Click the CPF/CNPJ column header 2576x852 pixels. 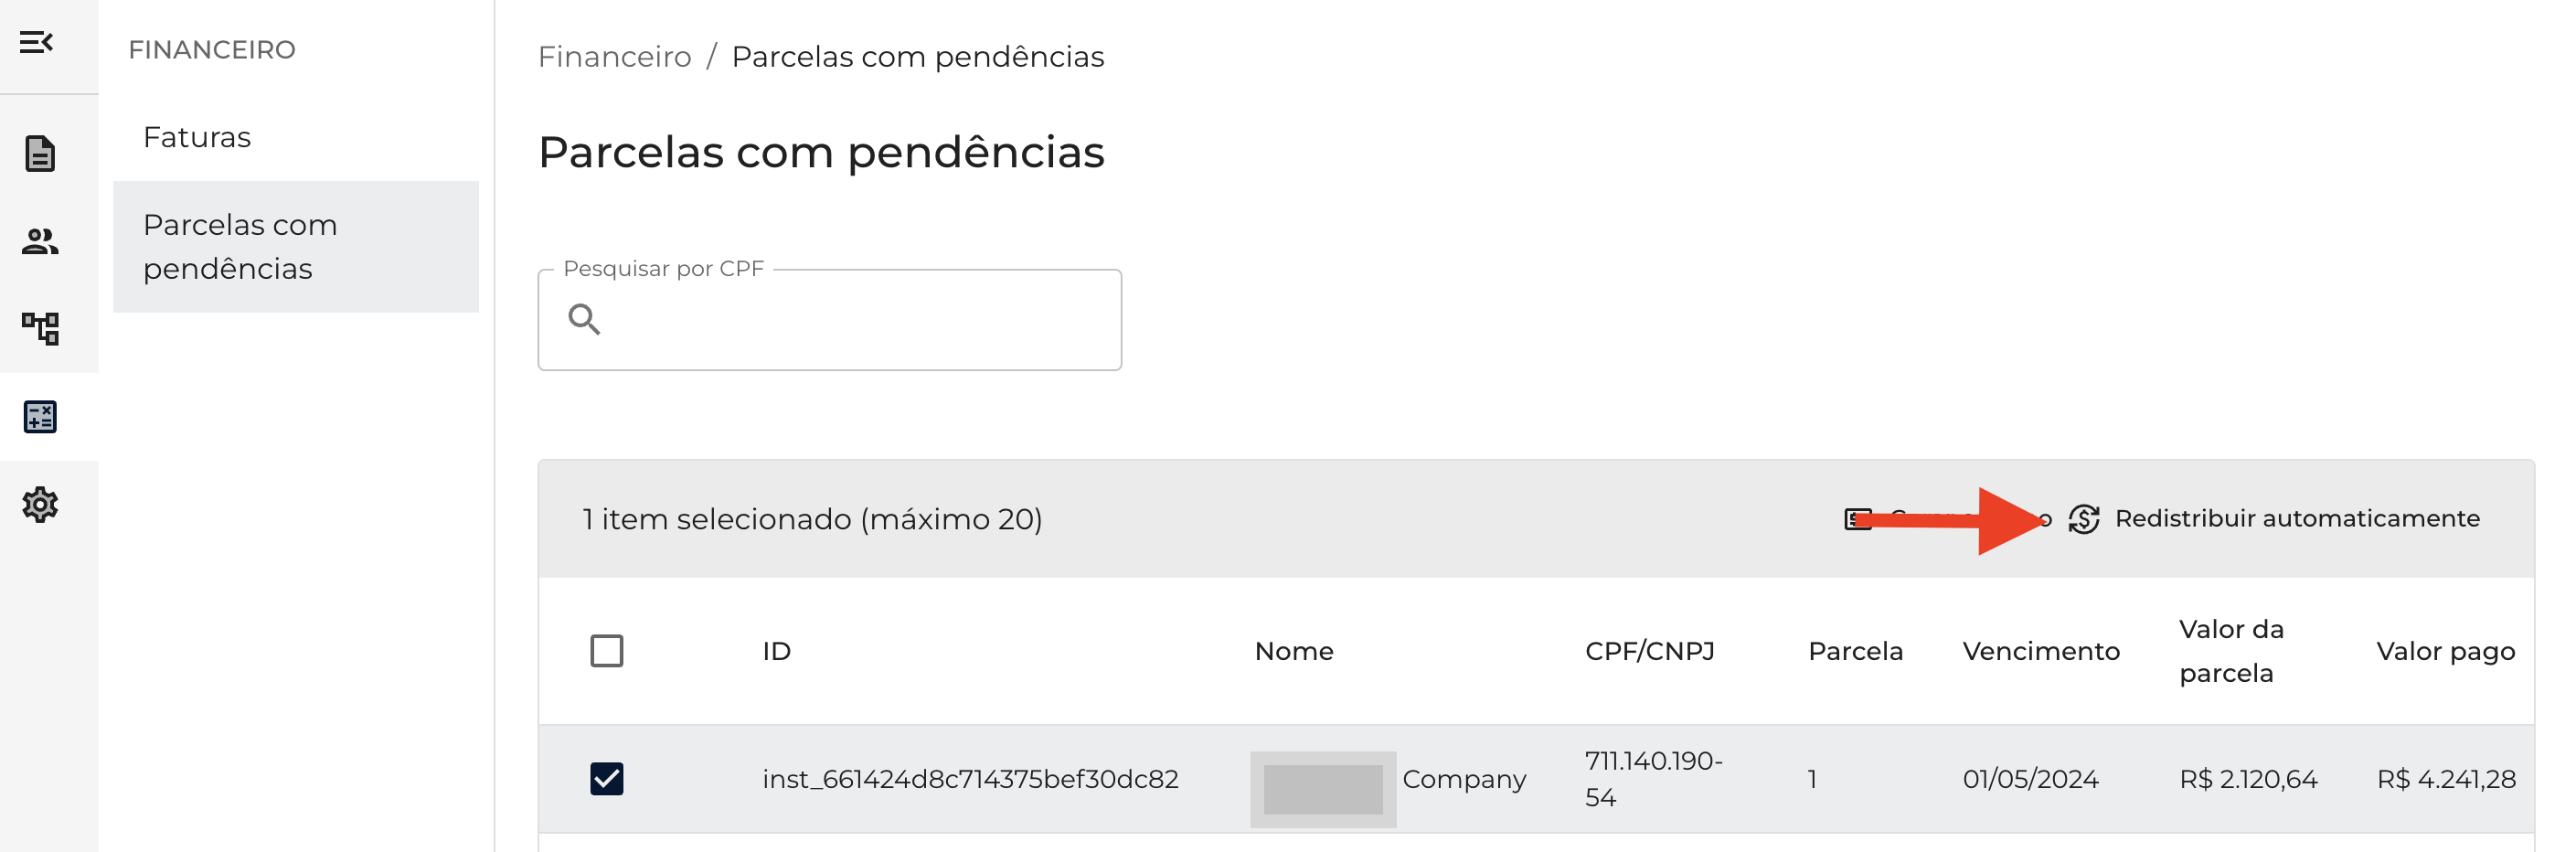click(x=1649, y=651)
